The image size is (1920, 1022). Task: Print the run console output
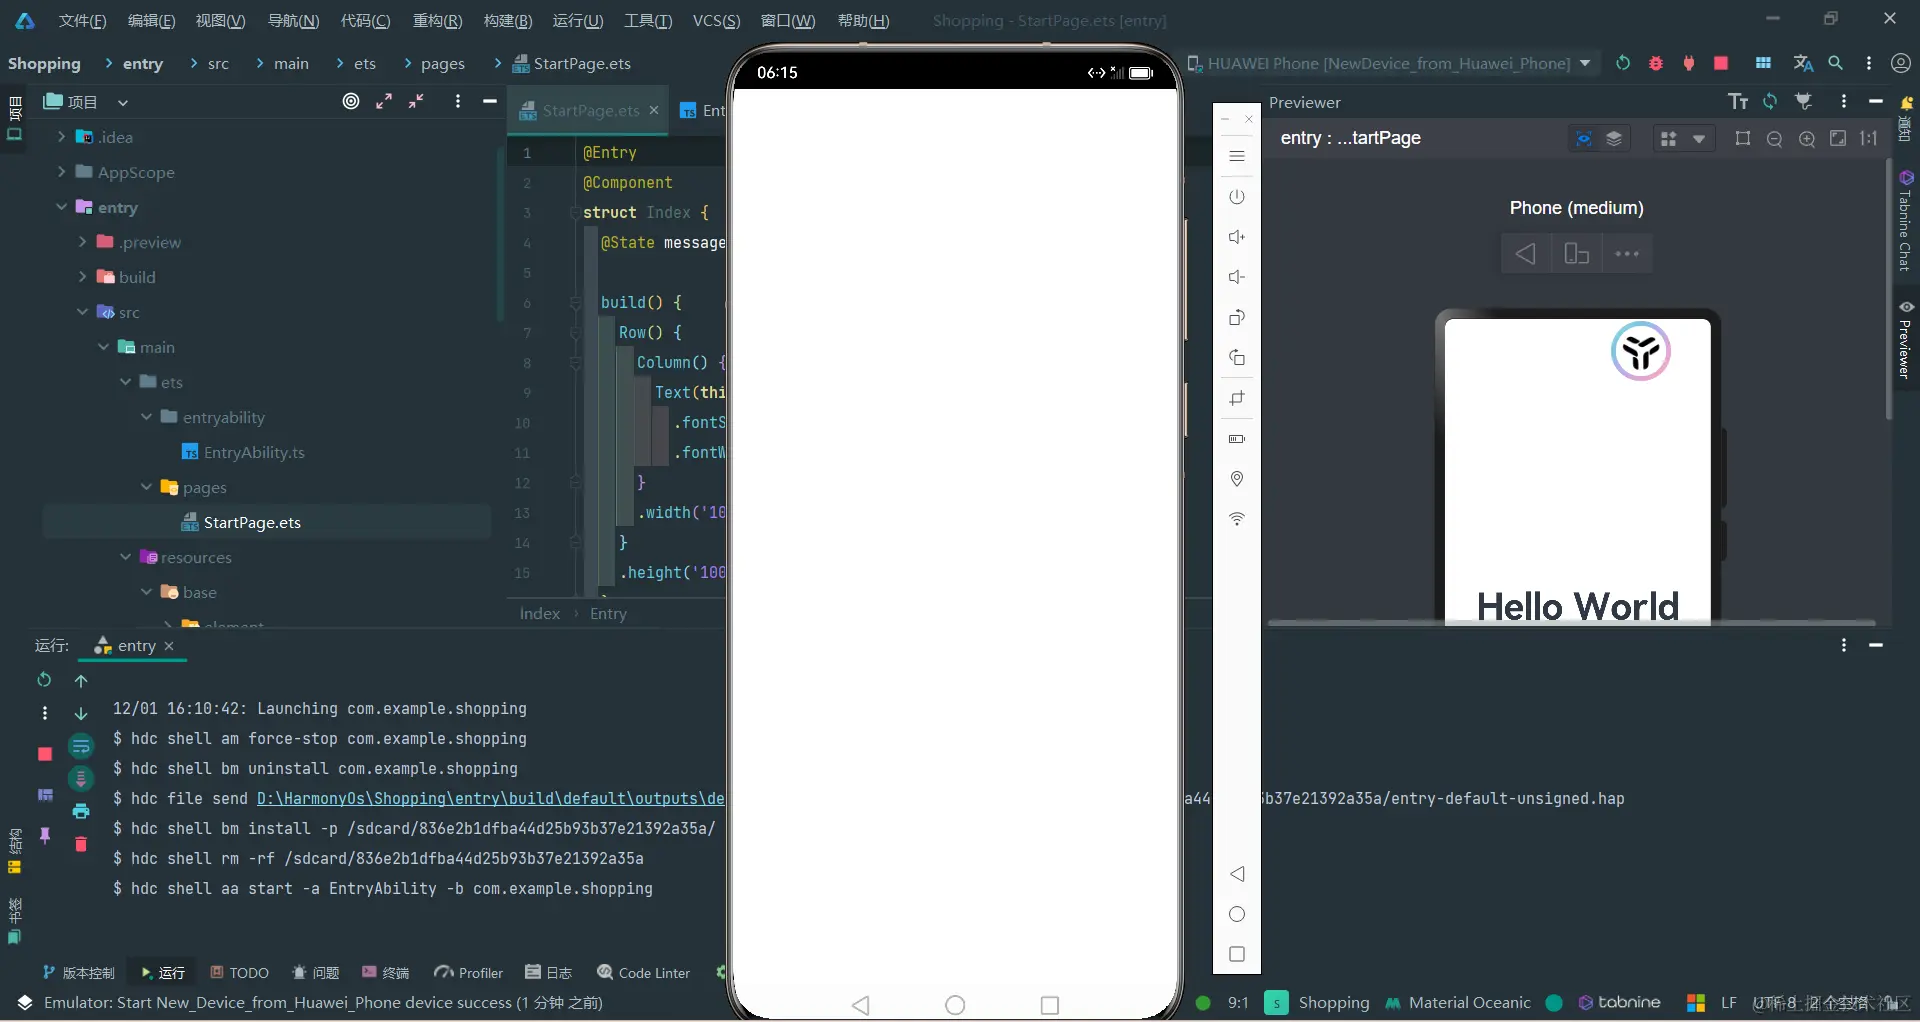[x=81, y=811]
